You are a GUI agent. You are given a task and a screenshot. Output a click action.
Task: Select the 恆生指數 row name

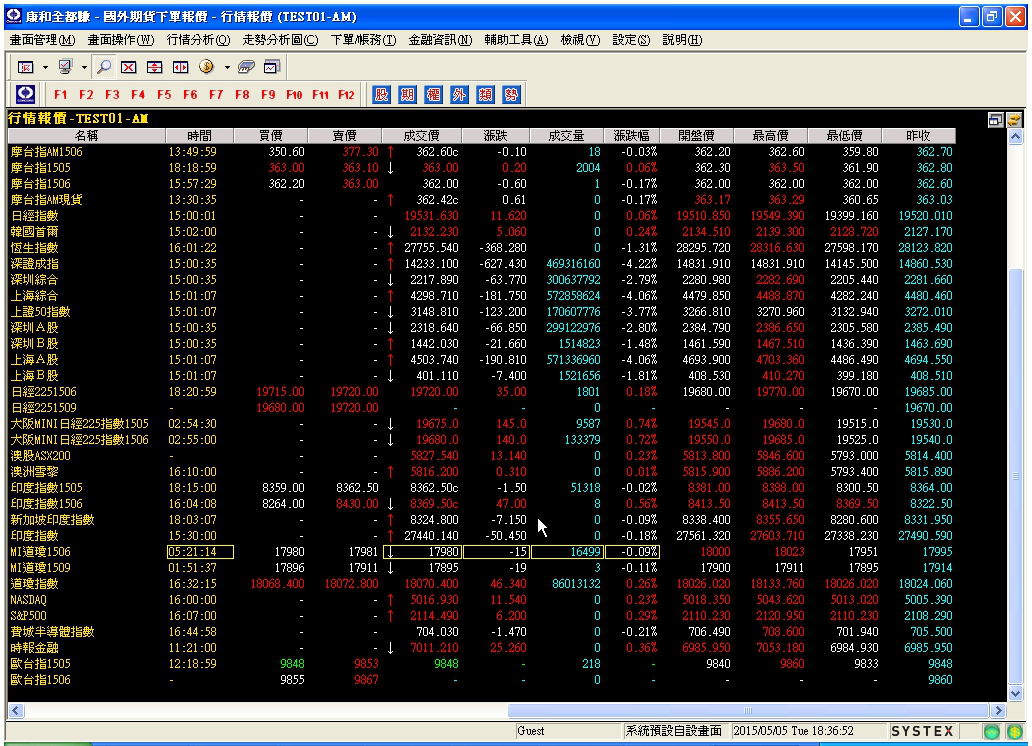[34, 248]
